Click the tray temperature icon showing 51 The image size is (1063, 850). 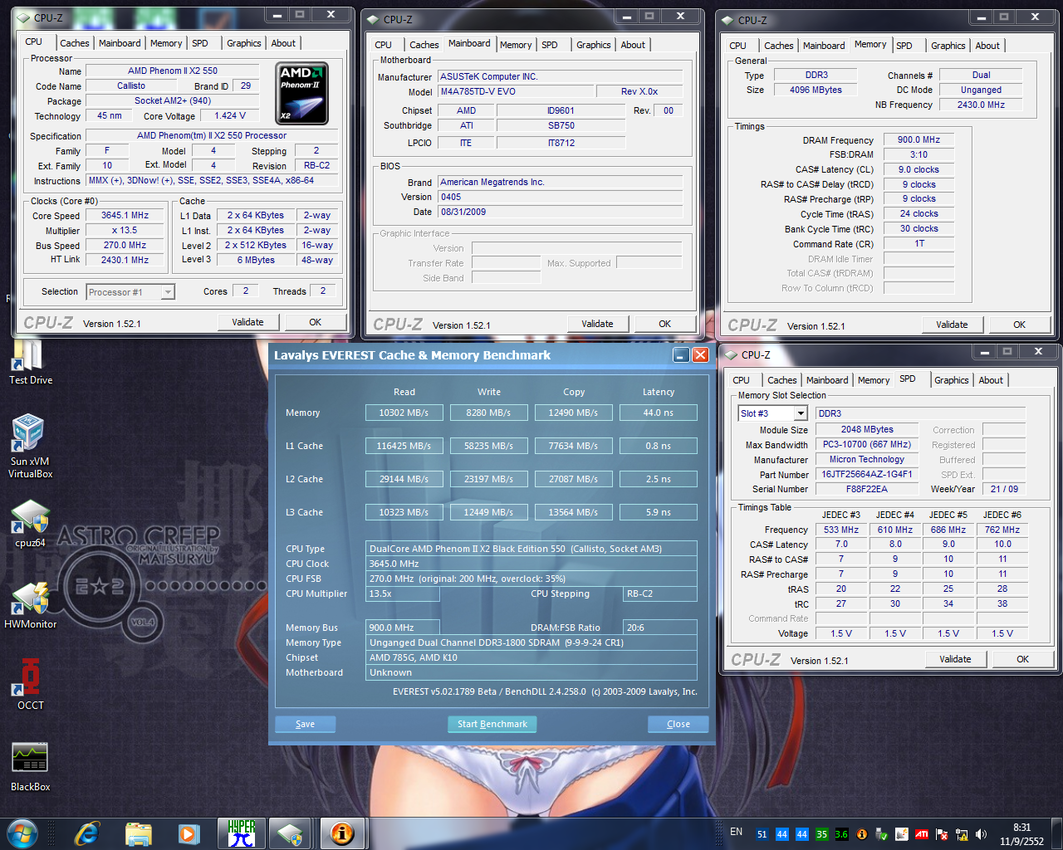click(x=762, y=834)
